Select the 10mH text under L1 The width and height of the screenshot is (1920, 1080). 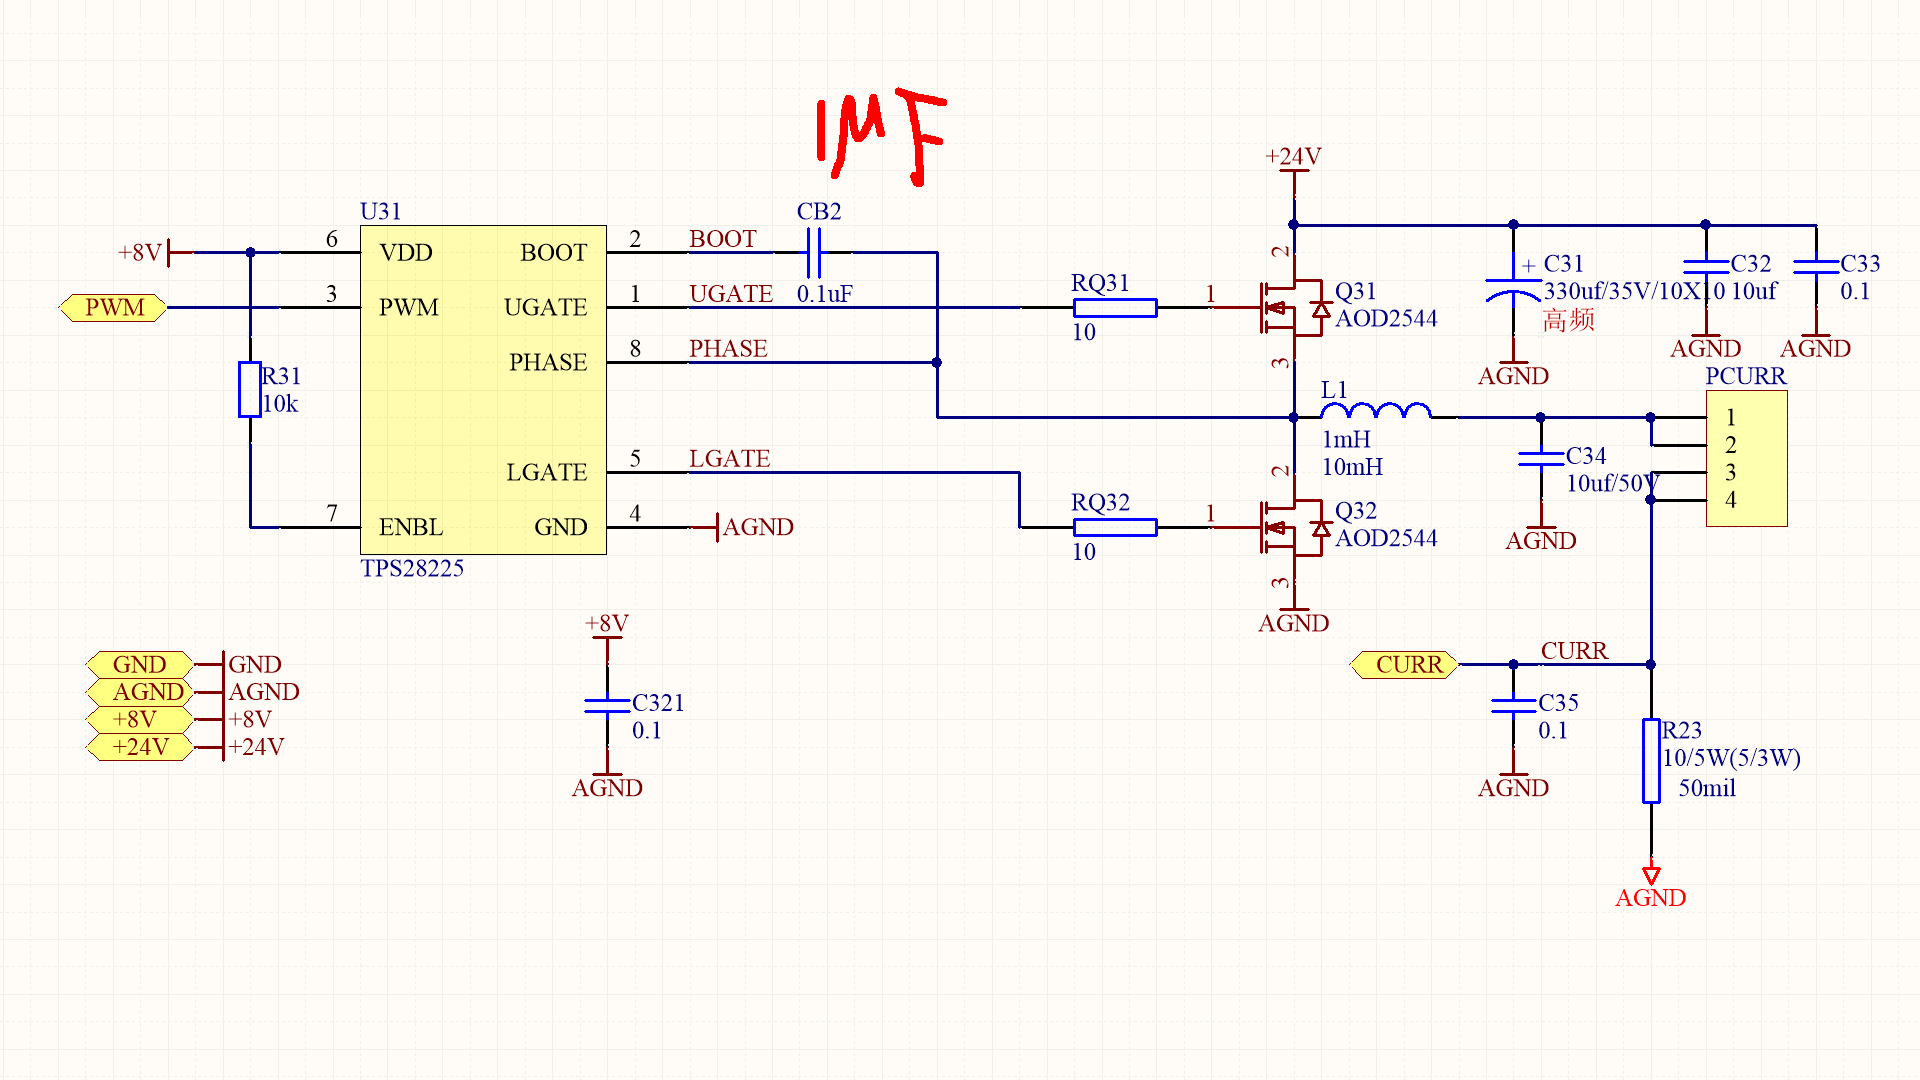(1352, 467)
